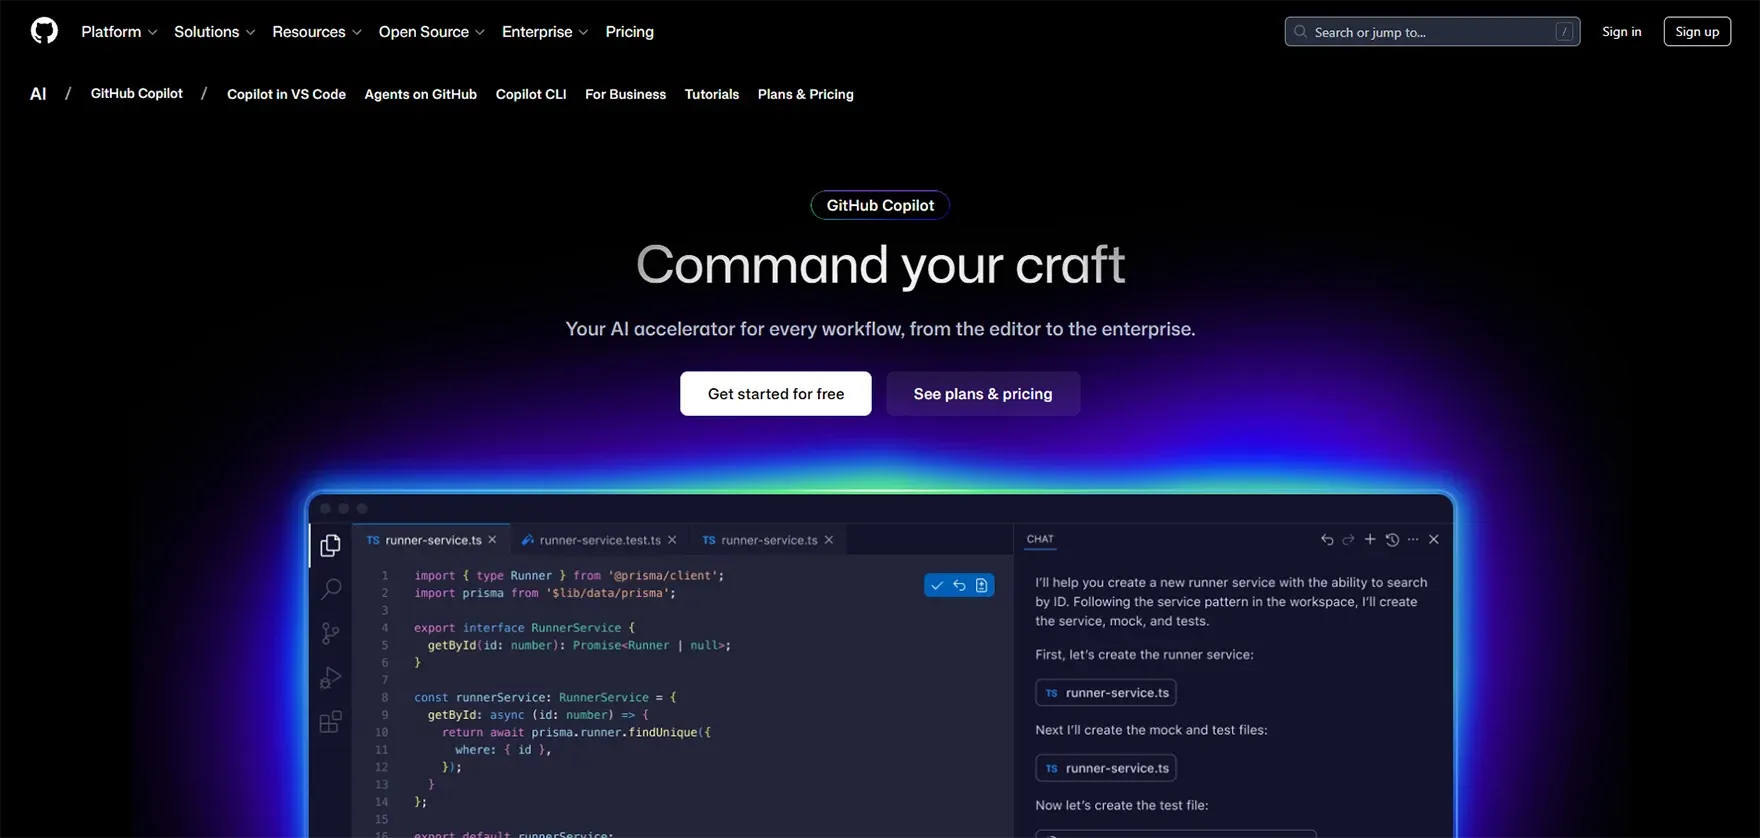Click the Sign up button
Screen dimensions: 1760x838
click(1697, 32)
